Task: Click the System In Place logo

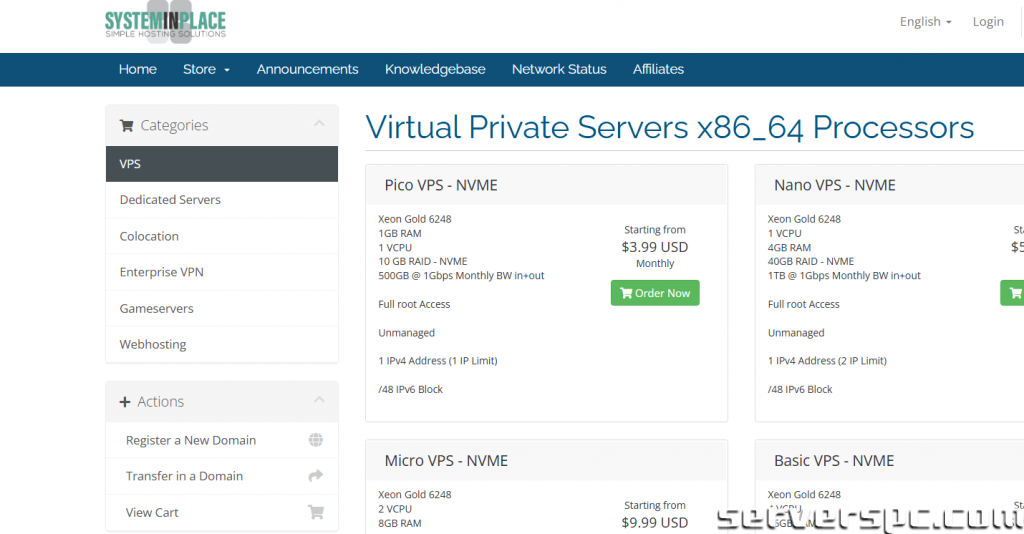Action: [165, 23]
